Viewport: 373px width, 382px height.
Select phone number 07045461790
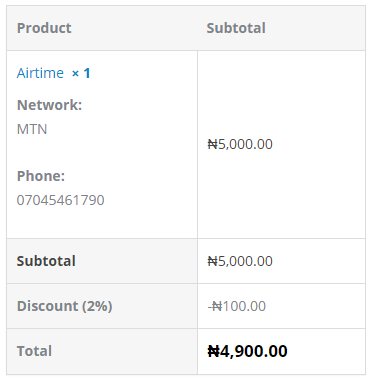pos(61,200)
